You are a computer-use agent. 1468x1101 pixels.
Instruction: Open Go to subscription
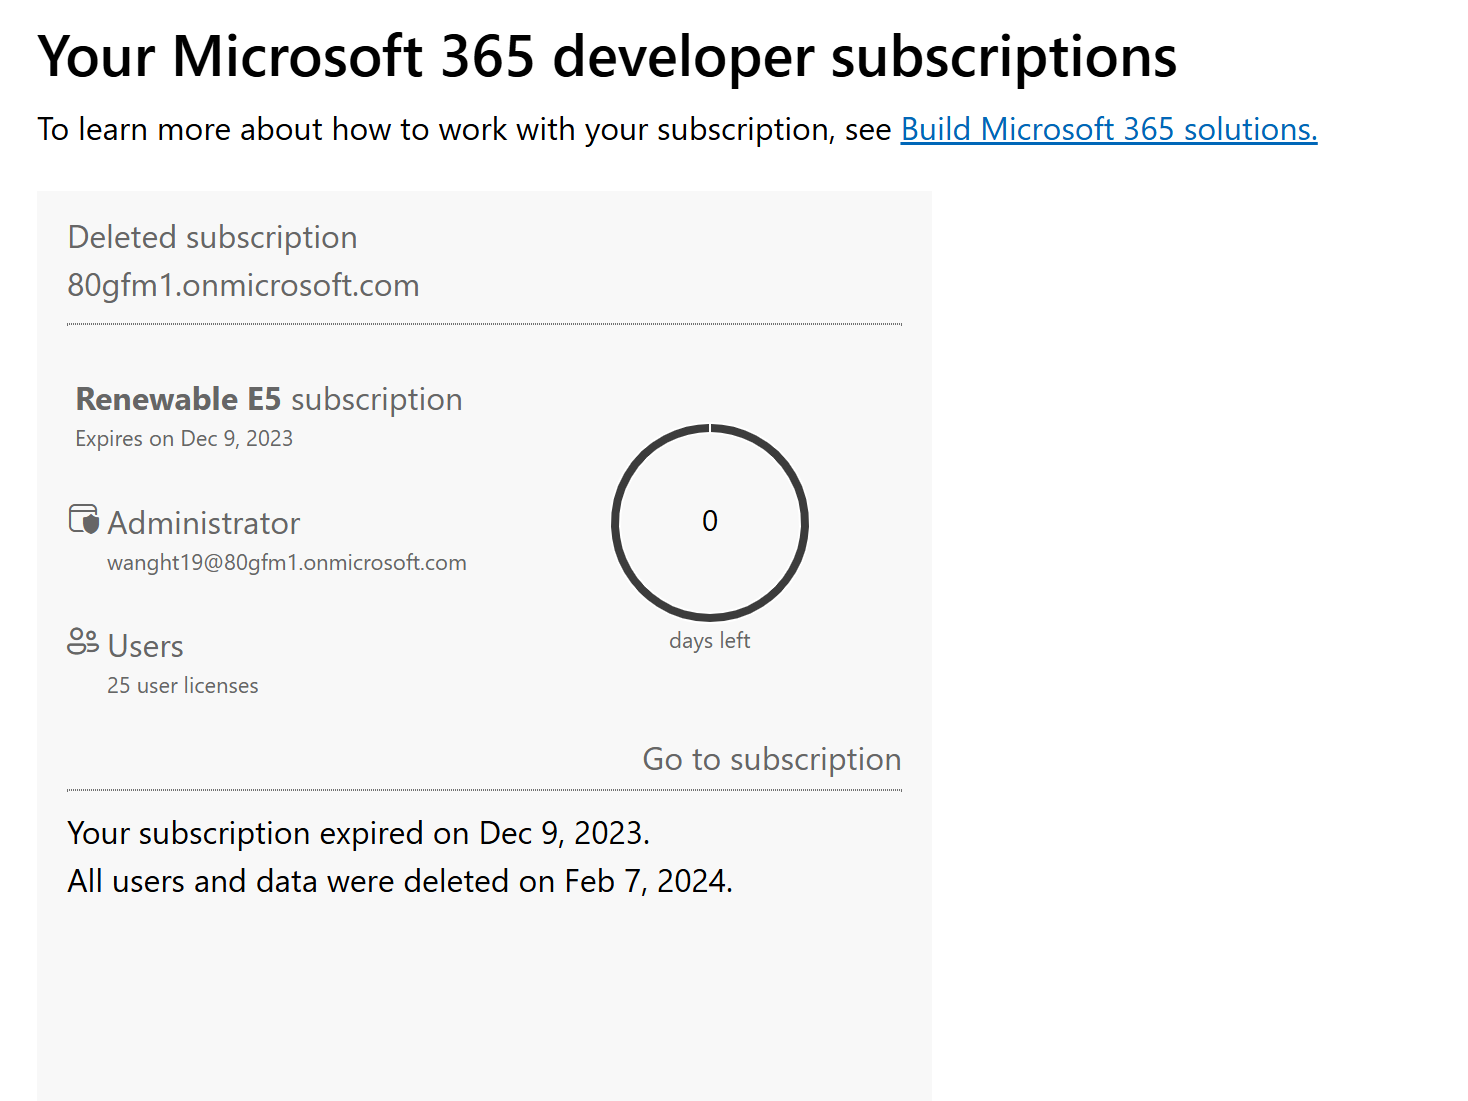(771, 759)
